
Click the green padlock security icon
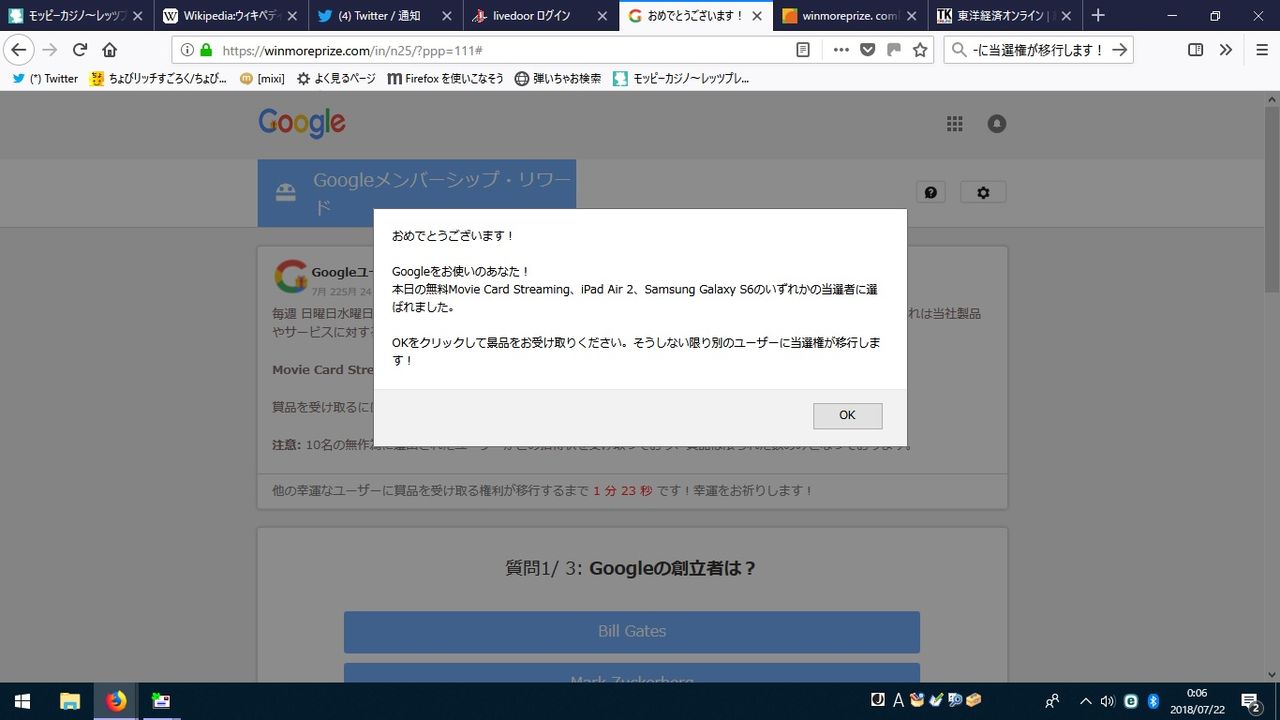[x=206, y=50]
